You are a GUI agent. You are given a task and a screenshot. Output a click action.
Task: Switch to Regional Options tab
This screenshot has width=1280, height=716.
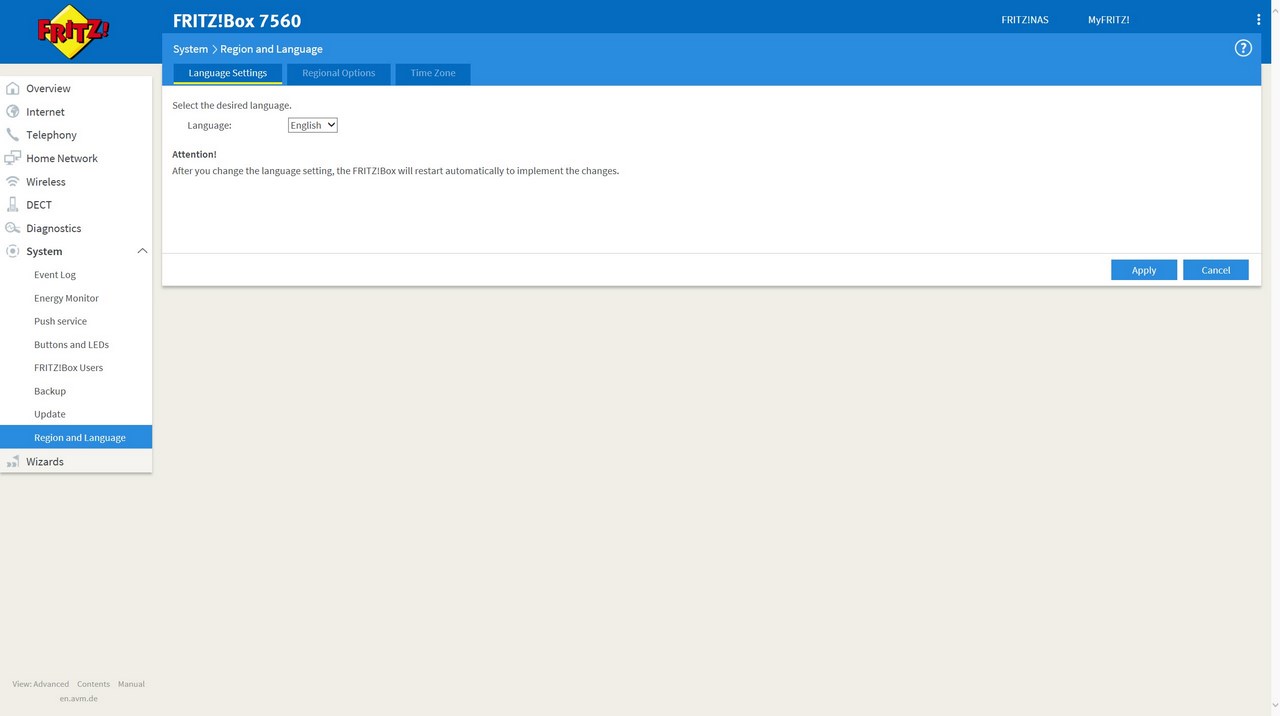pos(339,73)
